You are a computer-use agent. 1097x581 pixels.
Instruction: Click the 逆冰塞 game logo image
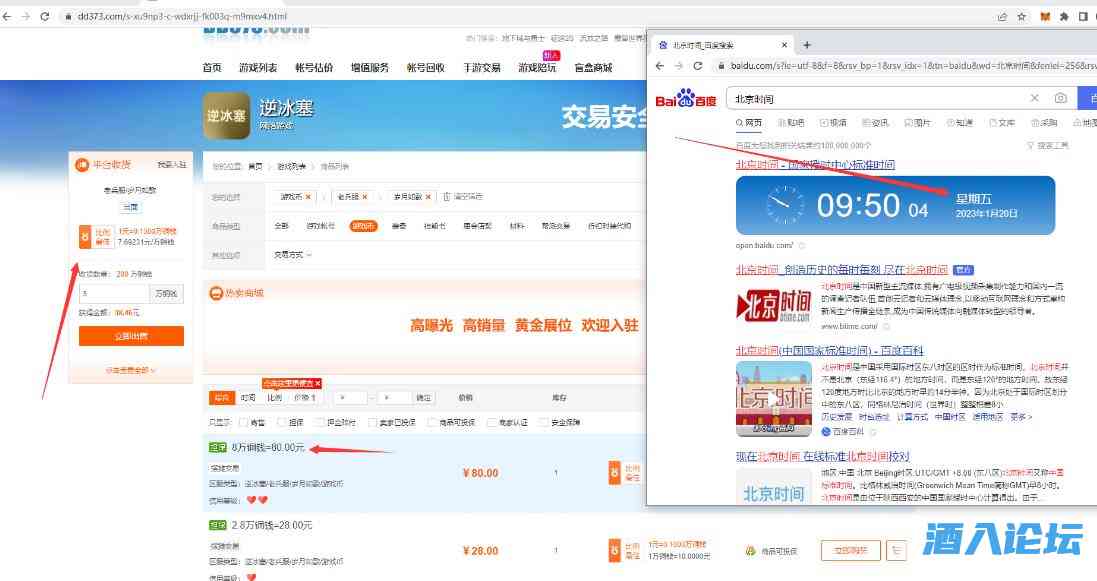coord(226,116)
